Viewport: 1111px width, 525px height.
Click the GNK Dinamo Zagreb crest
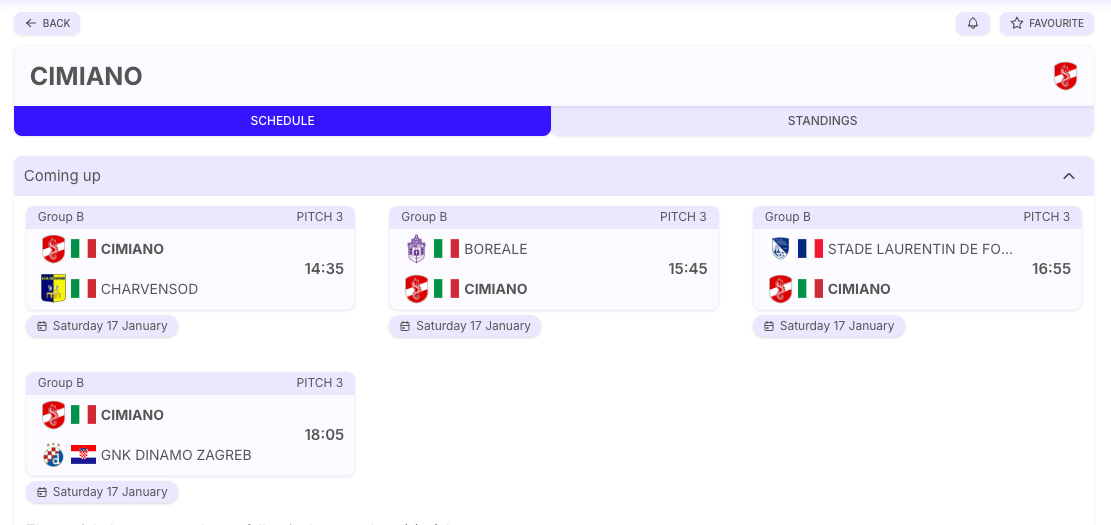53,455
